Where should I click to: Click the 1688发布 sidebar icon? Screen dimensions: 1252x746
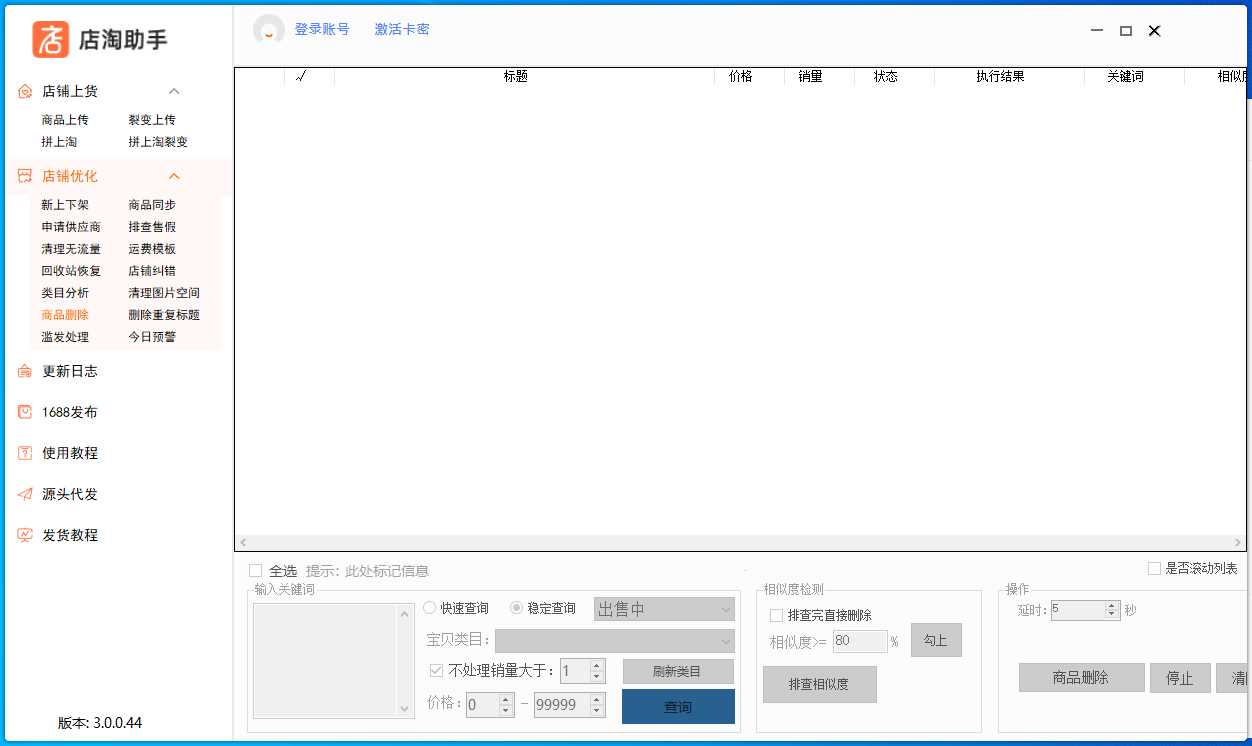click(x=25, y=411)
